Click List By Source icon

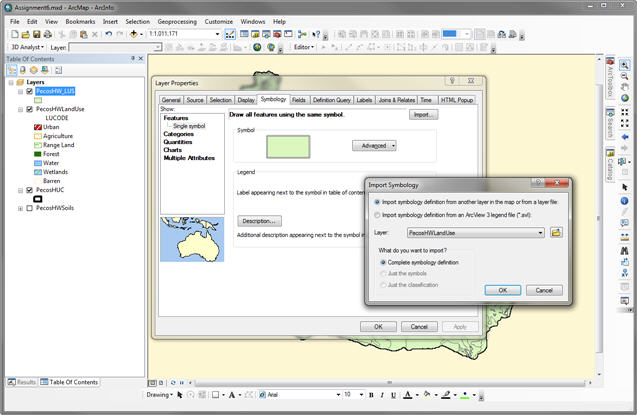click(x=23, y=70)
